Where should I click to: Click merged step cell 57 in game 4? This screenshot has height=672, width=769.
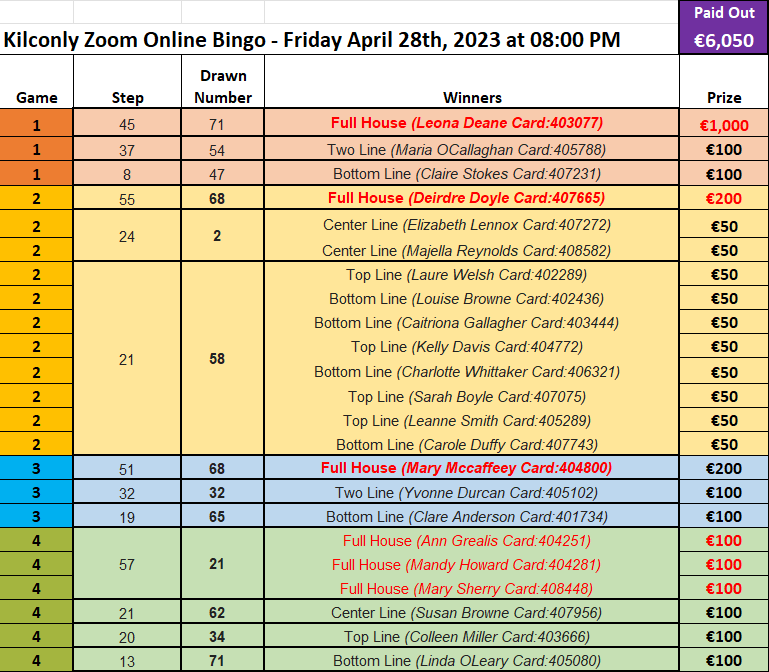pos(128,564)
